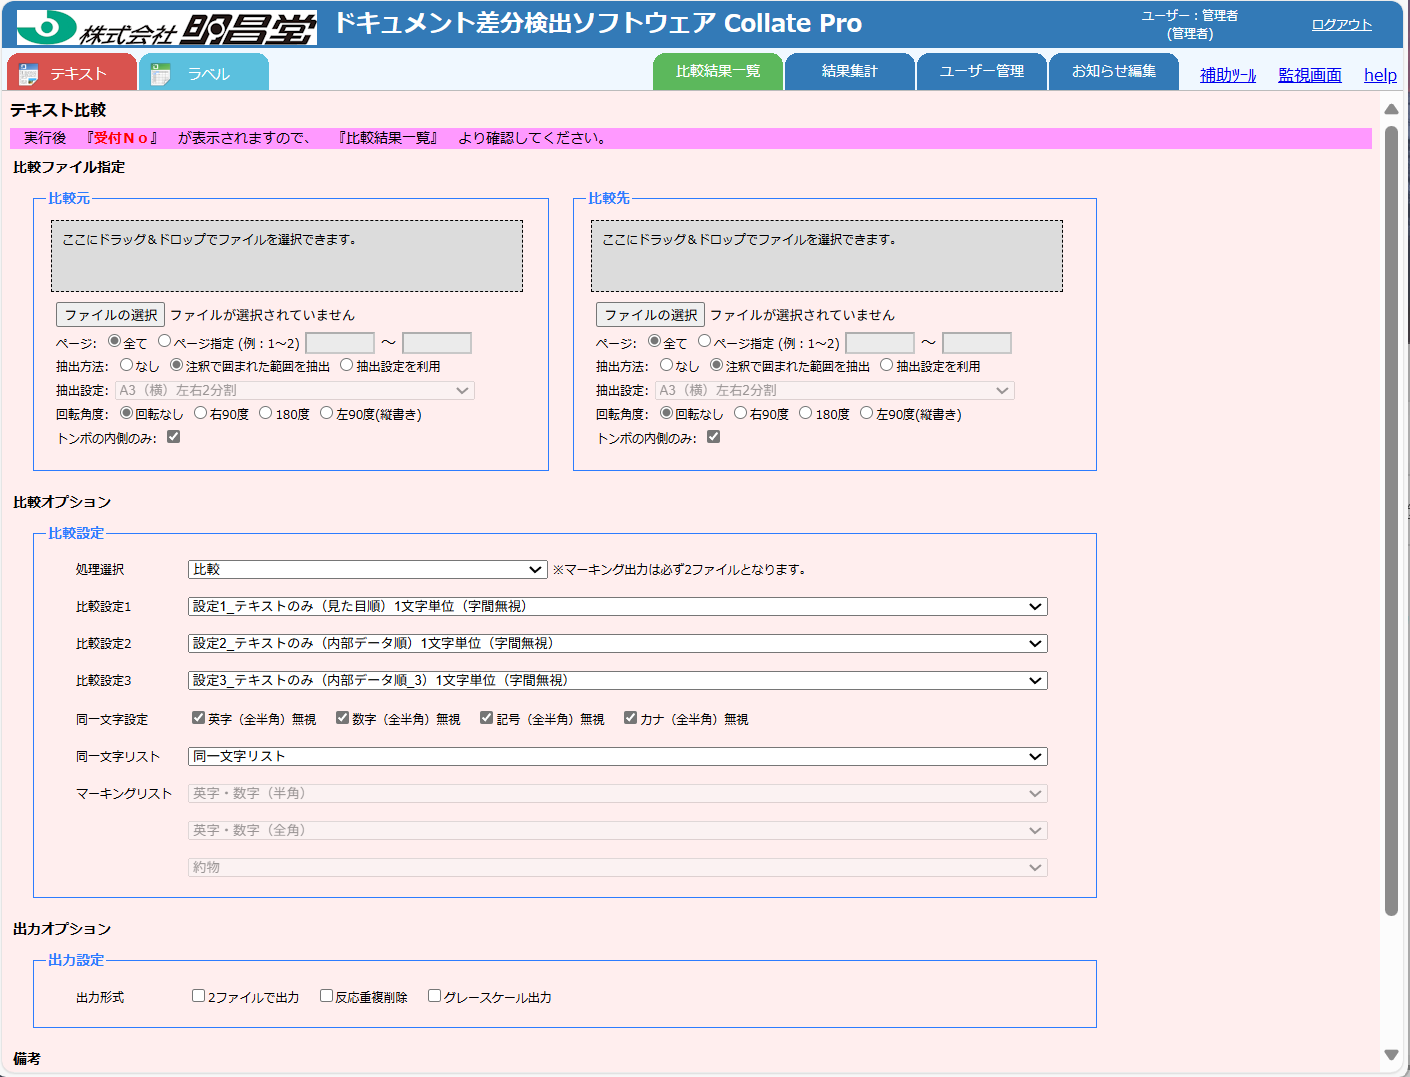This screenshot has height=1077, width=1410.
Task: Click ファイルの選択 button in 比較元
Action: 111,315
